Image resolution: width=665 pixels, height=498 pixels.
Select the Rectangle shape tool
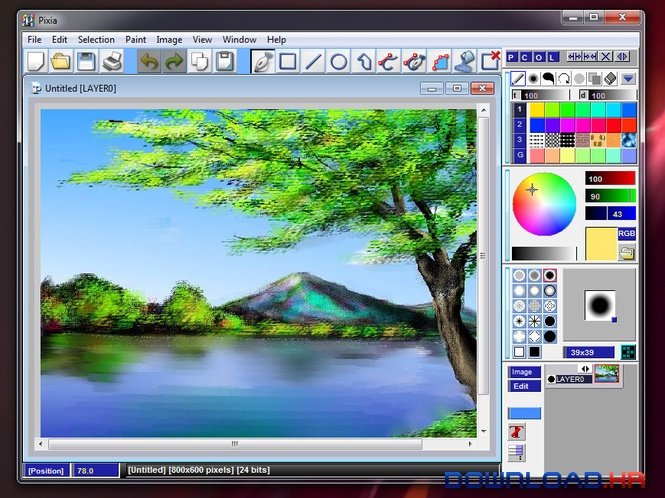[x=288, y=62]
